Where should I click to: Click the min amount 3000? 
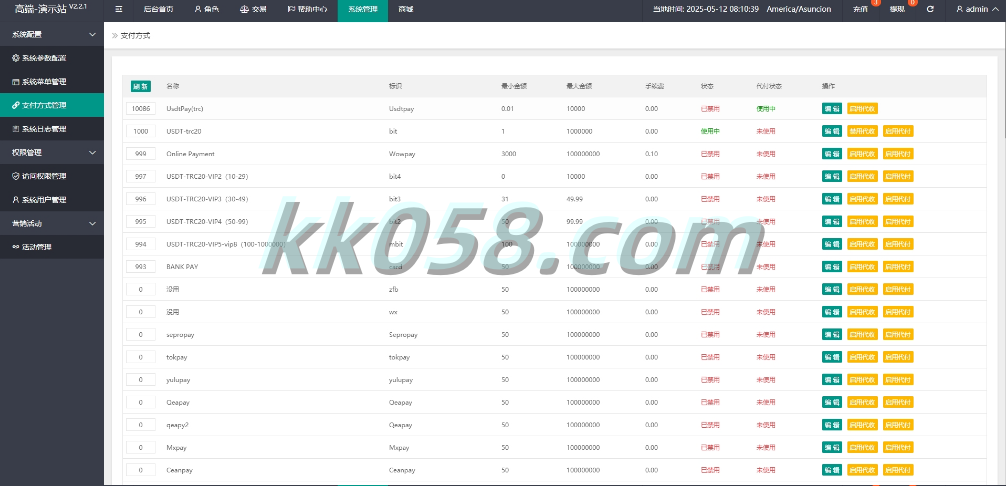(509, 154)
